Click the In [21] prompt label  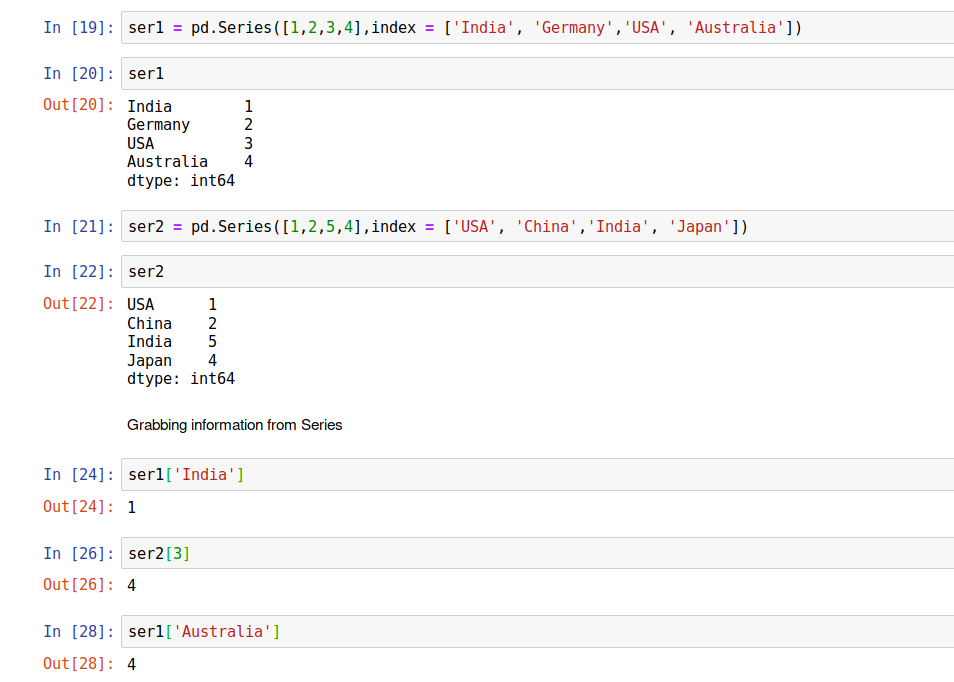pos(79,226)
